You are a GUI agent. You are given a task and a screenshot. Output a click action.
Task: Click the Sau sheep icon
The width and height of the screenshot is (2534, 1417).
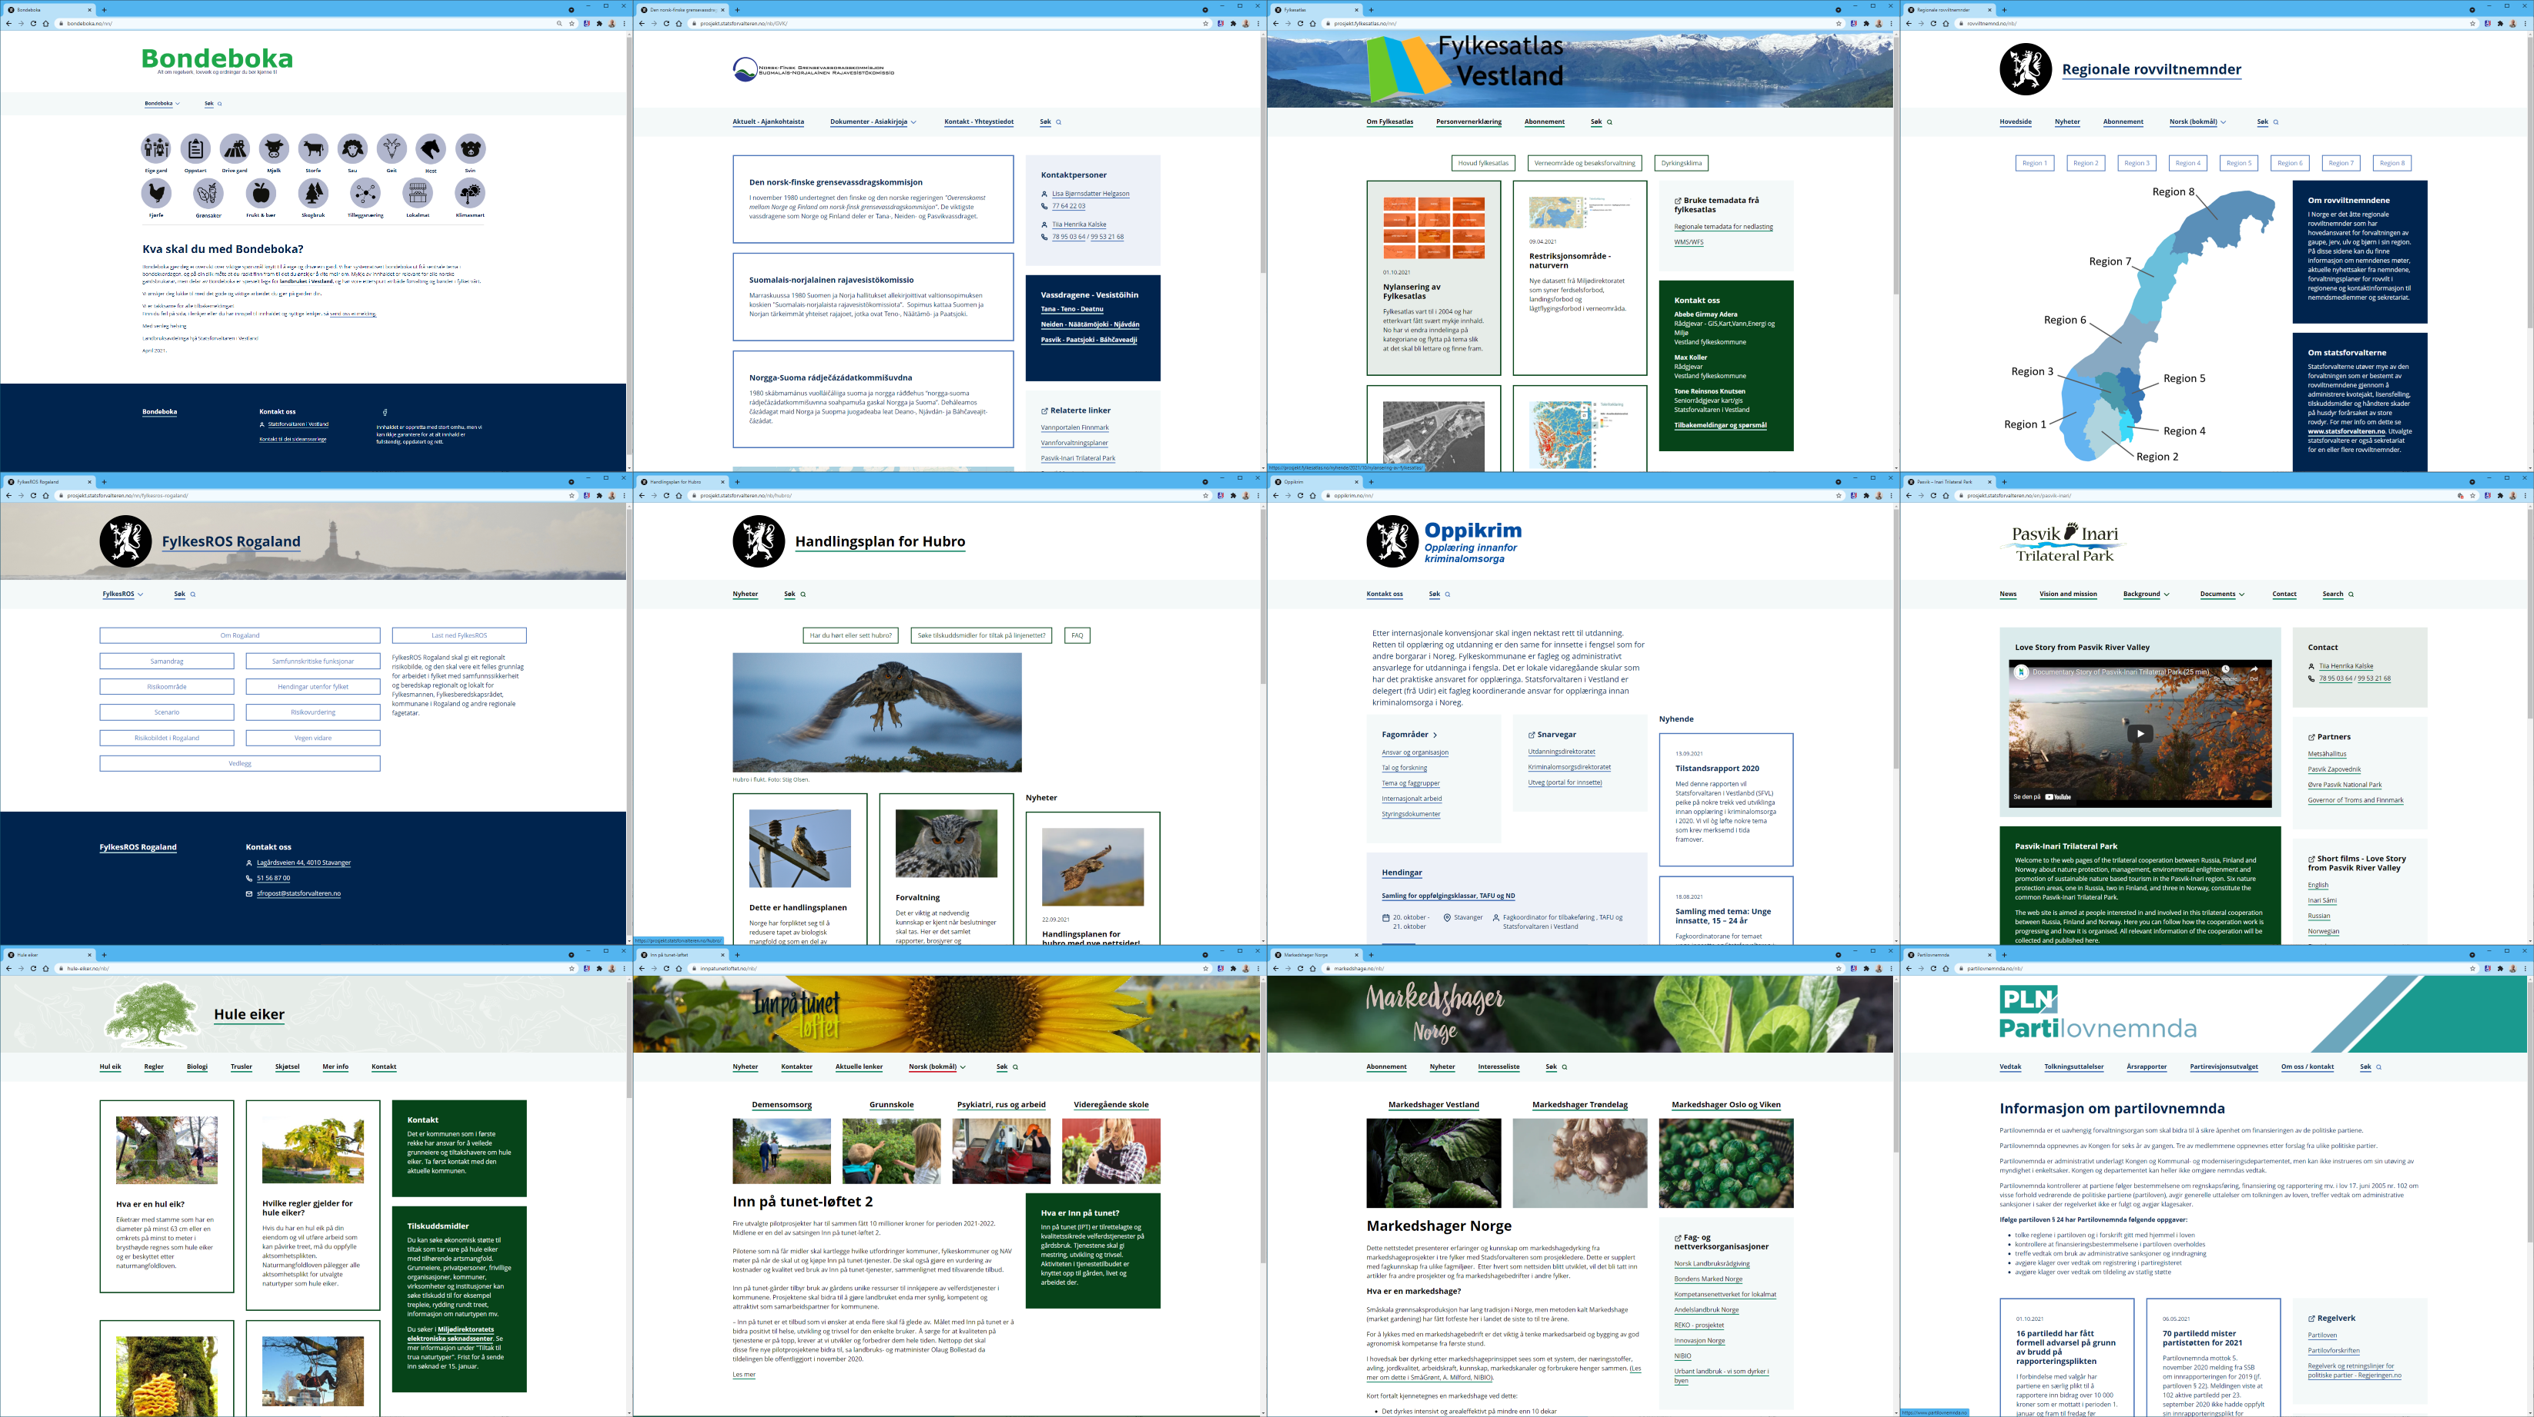(352, 149)
